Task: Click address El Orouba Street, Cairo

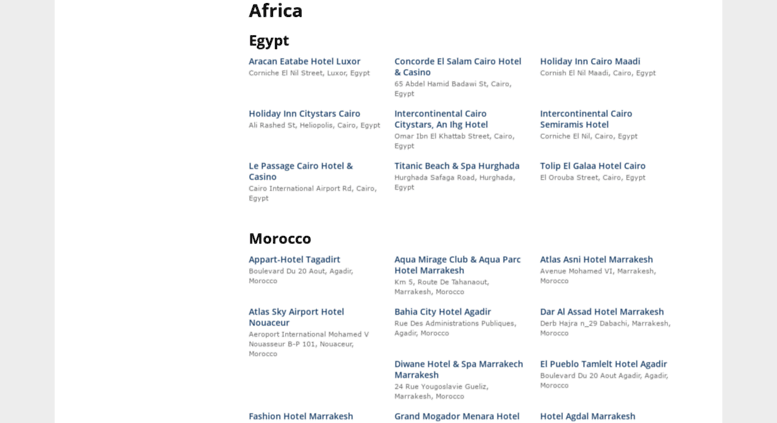Action: click(593, 178)
